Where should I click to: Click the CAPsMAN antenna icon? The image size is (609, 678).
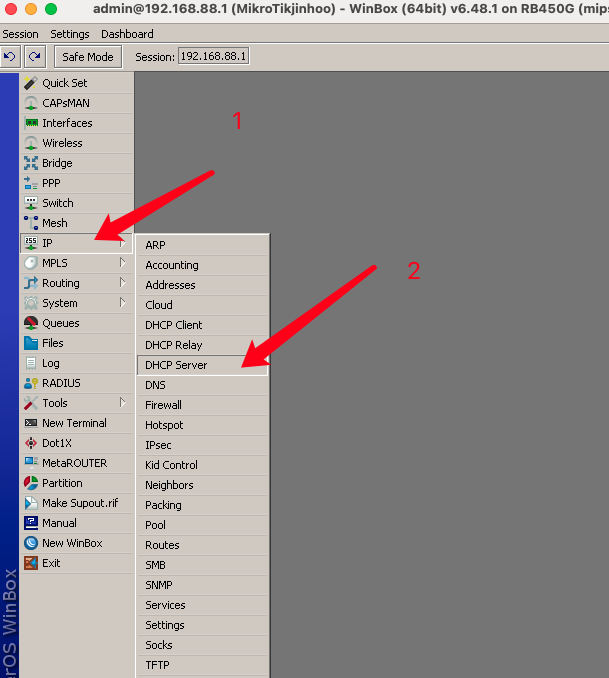tap(31, 103)
